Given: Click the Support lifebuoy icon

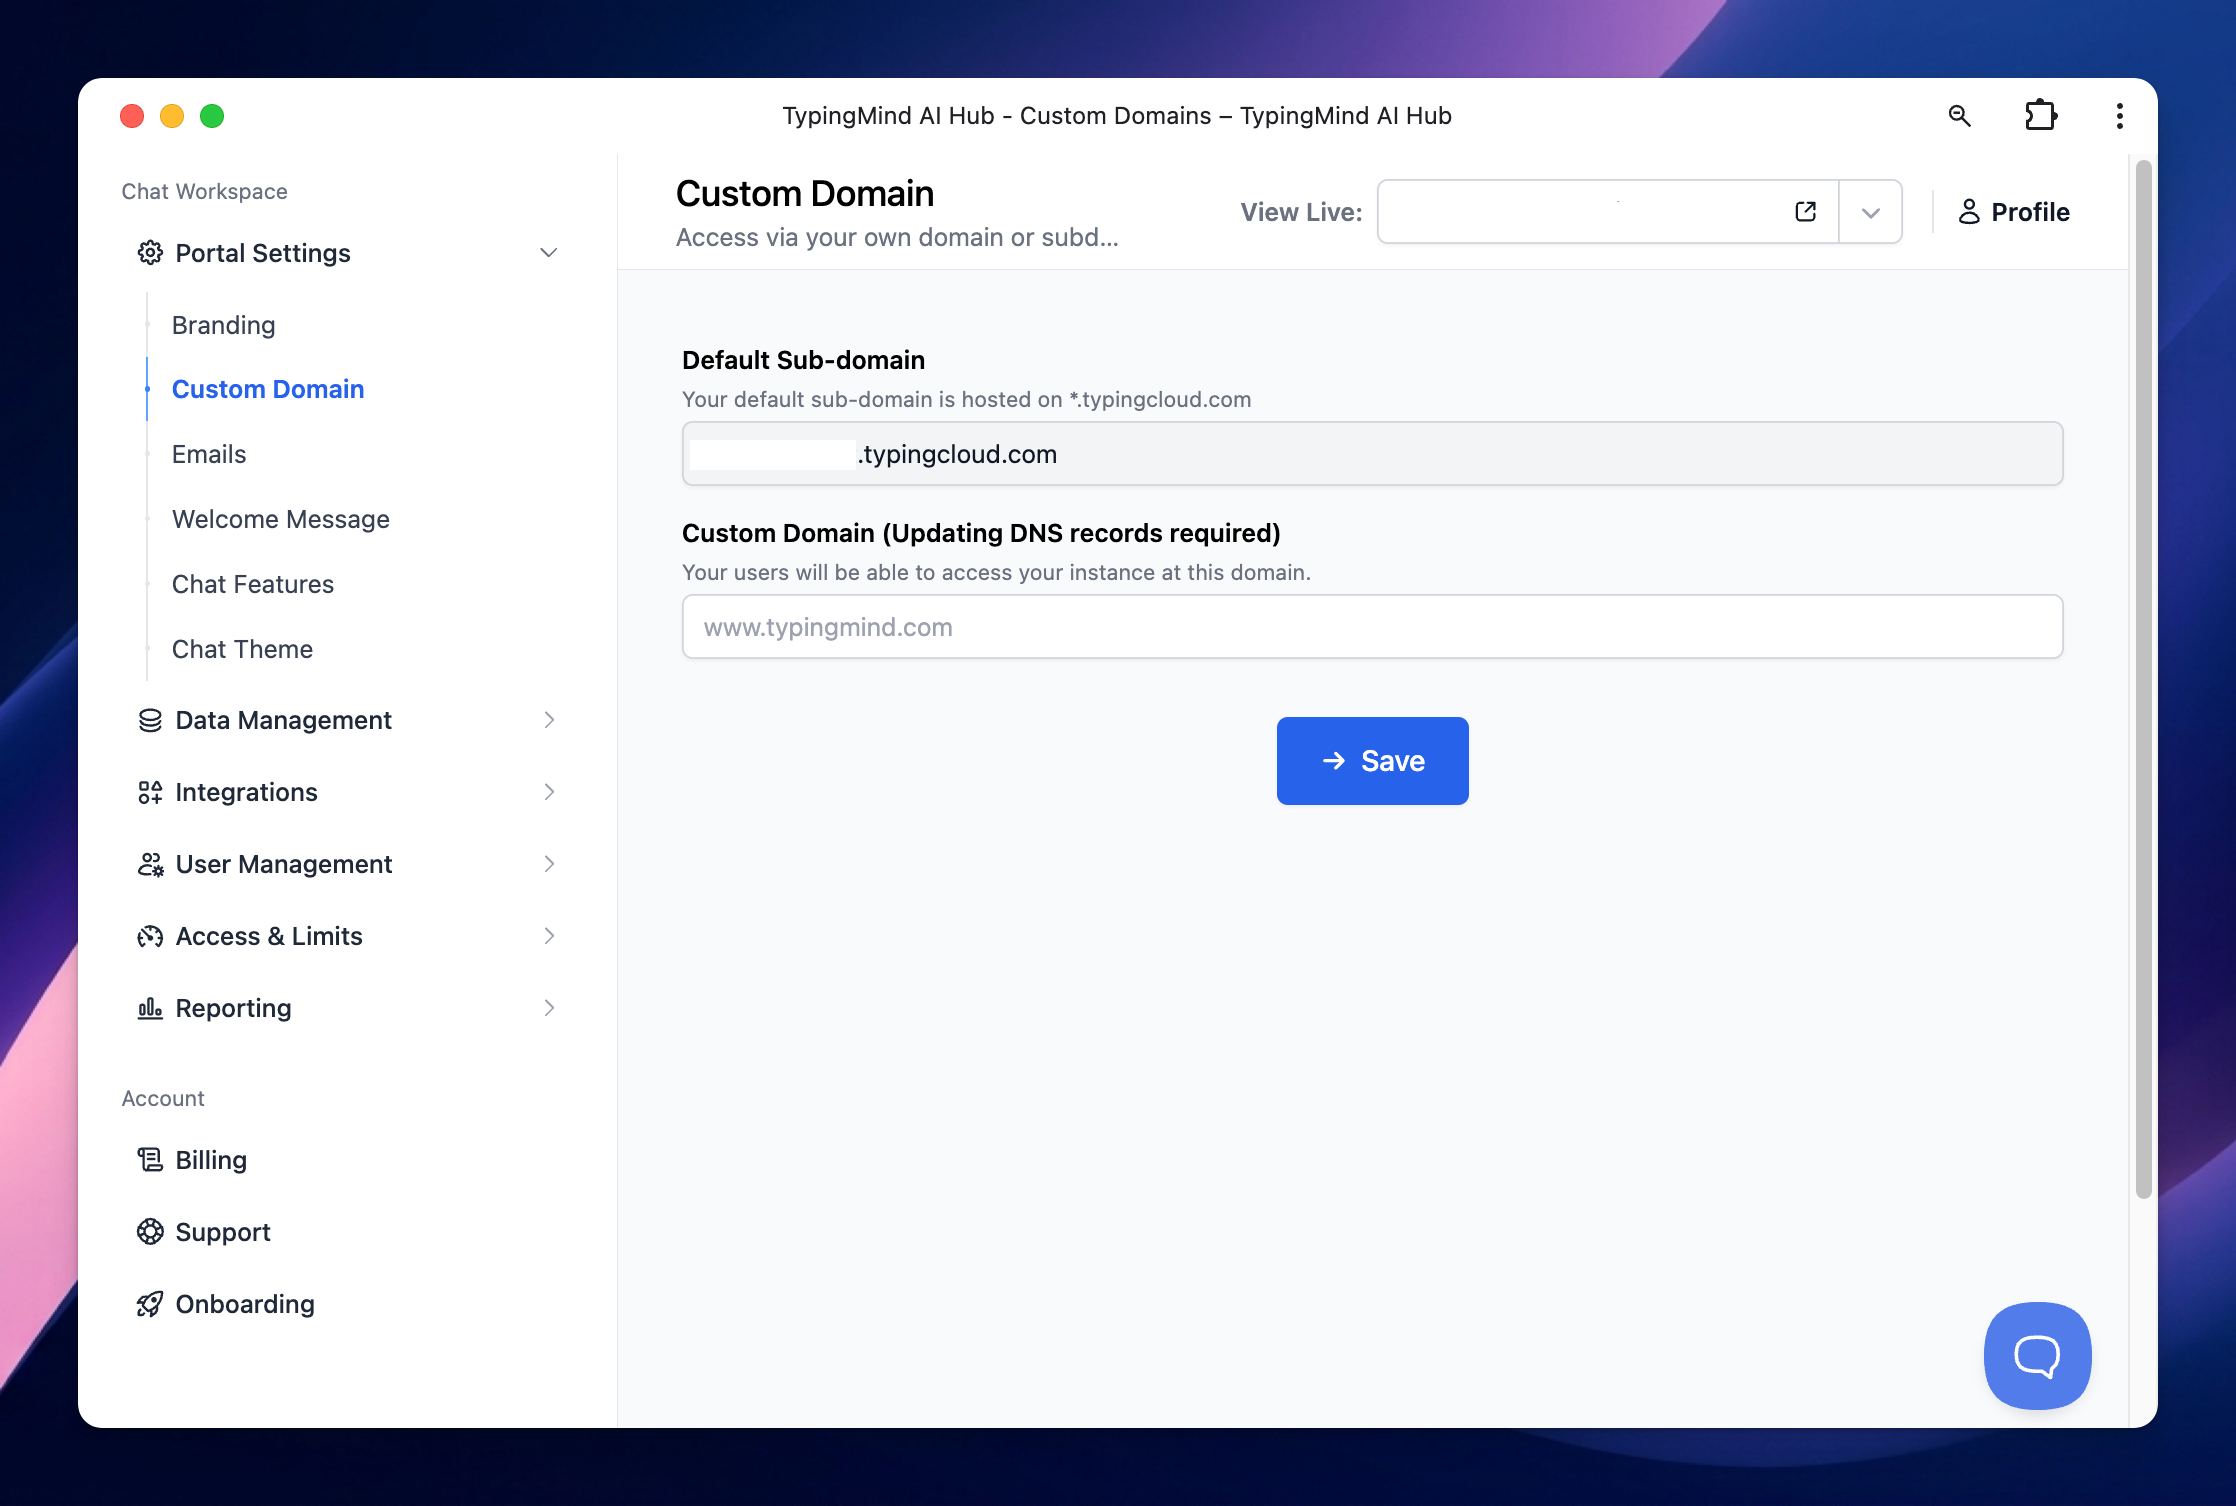Looking at the screenshot, I should pyautogui.click(x=150, y=1232).
